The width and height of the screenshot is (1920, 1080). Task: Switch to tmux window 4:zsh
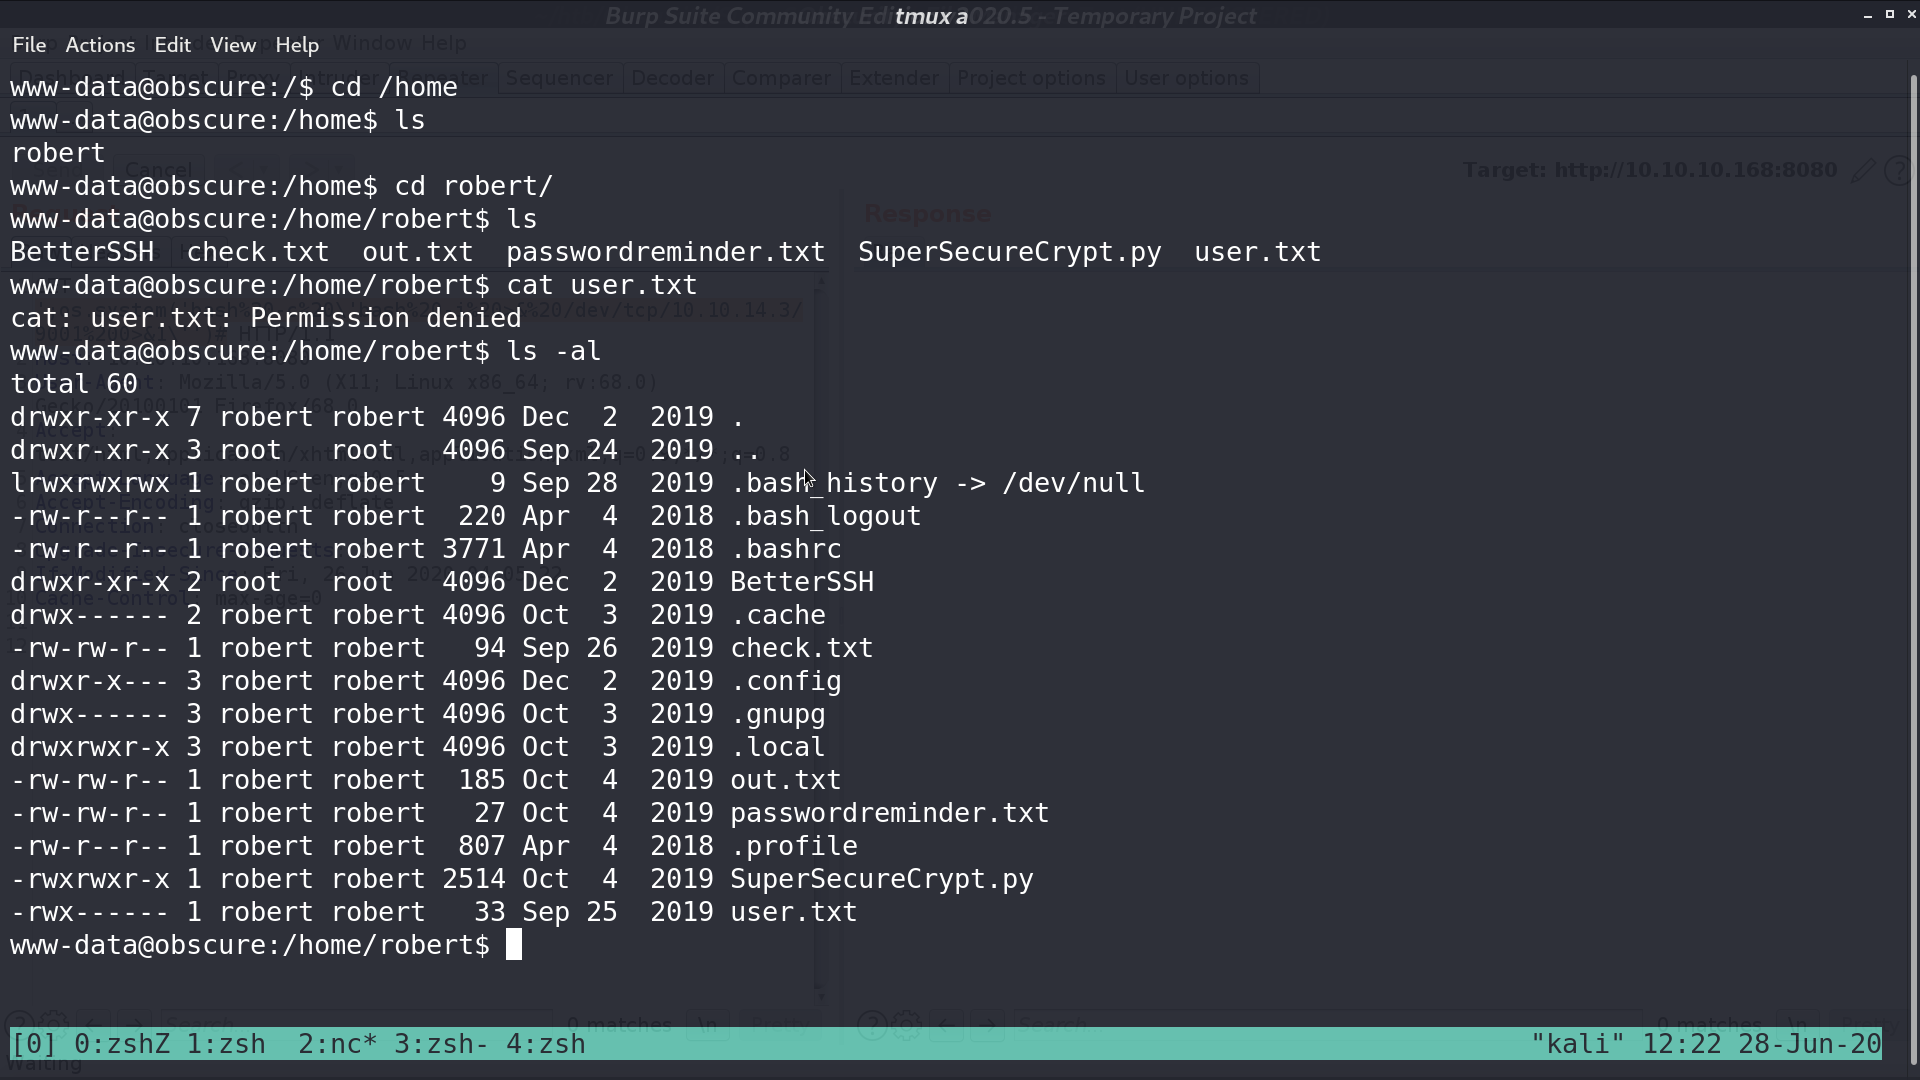(x=546, y=1044)
